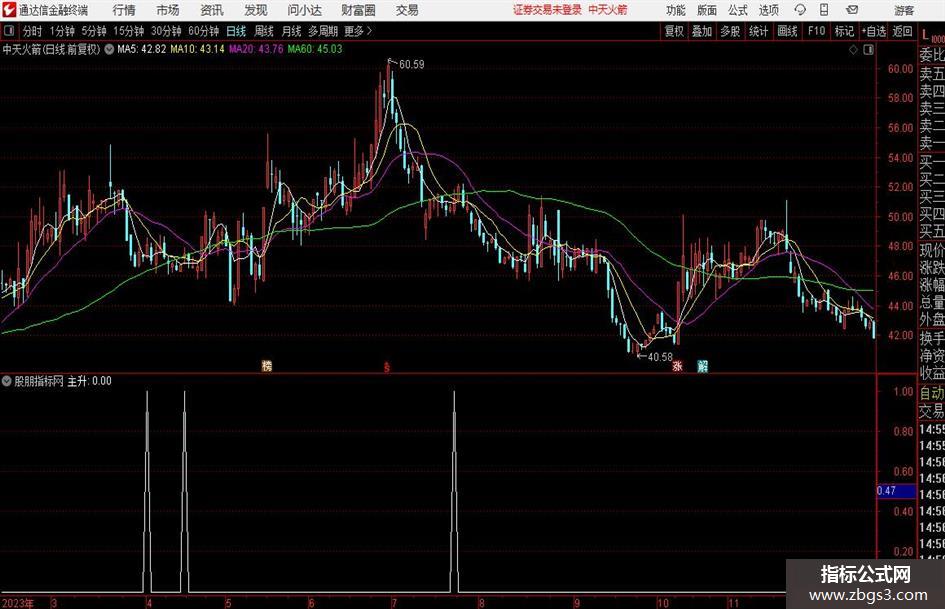The image size is (945, 609).
Task: Click the F10 toolbar button
Action: [817, 31]
